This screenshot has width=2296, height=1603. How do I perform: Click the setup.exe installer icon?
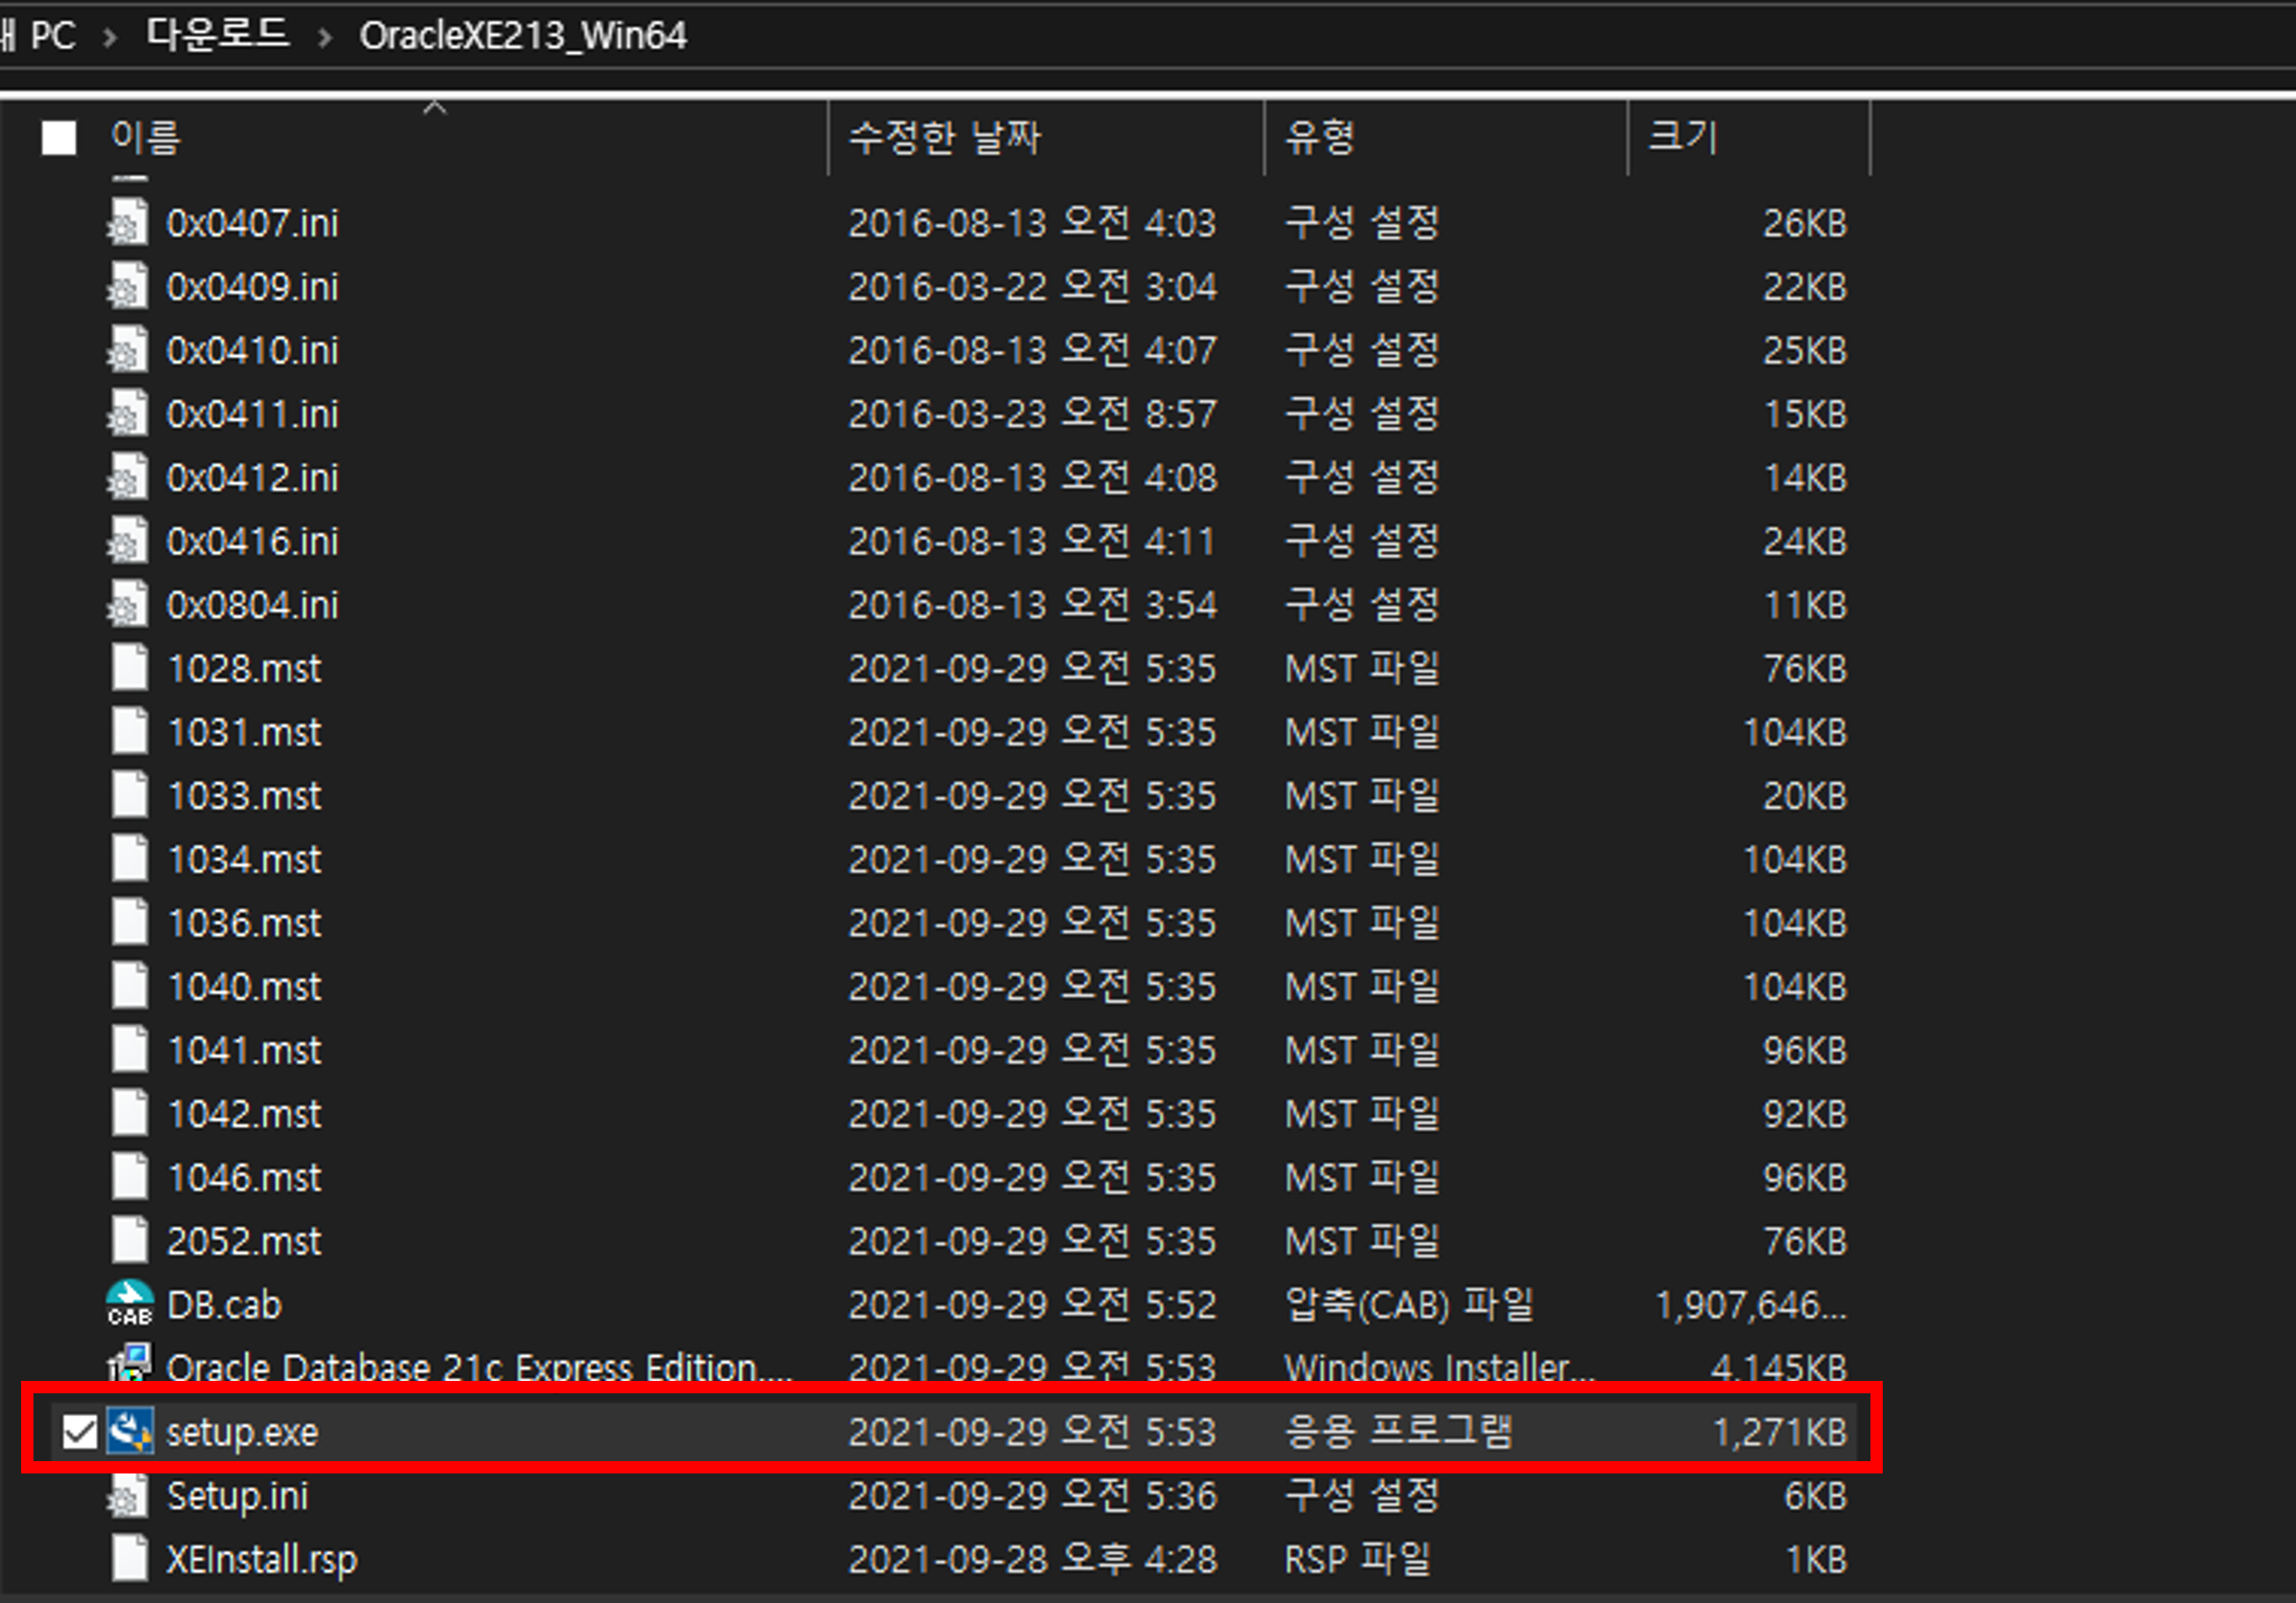click(129, 1431)
